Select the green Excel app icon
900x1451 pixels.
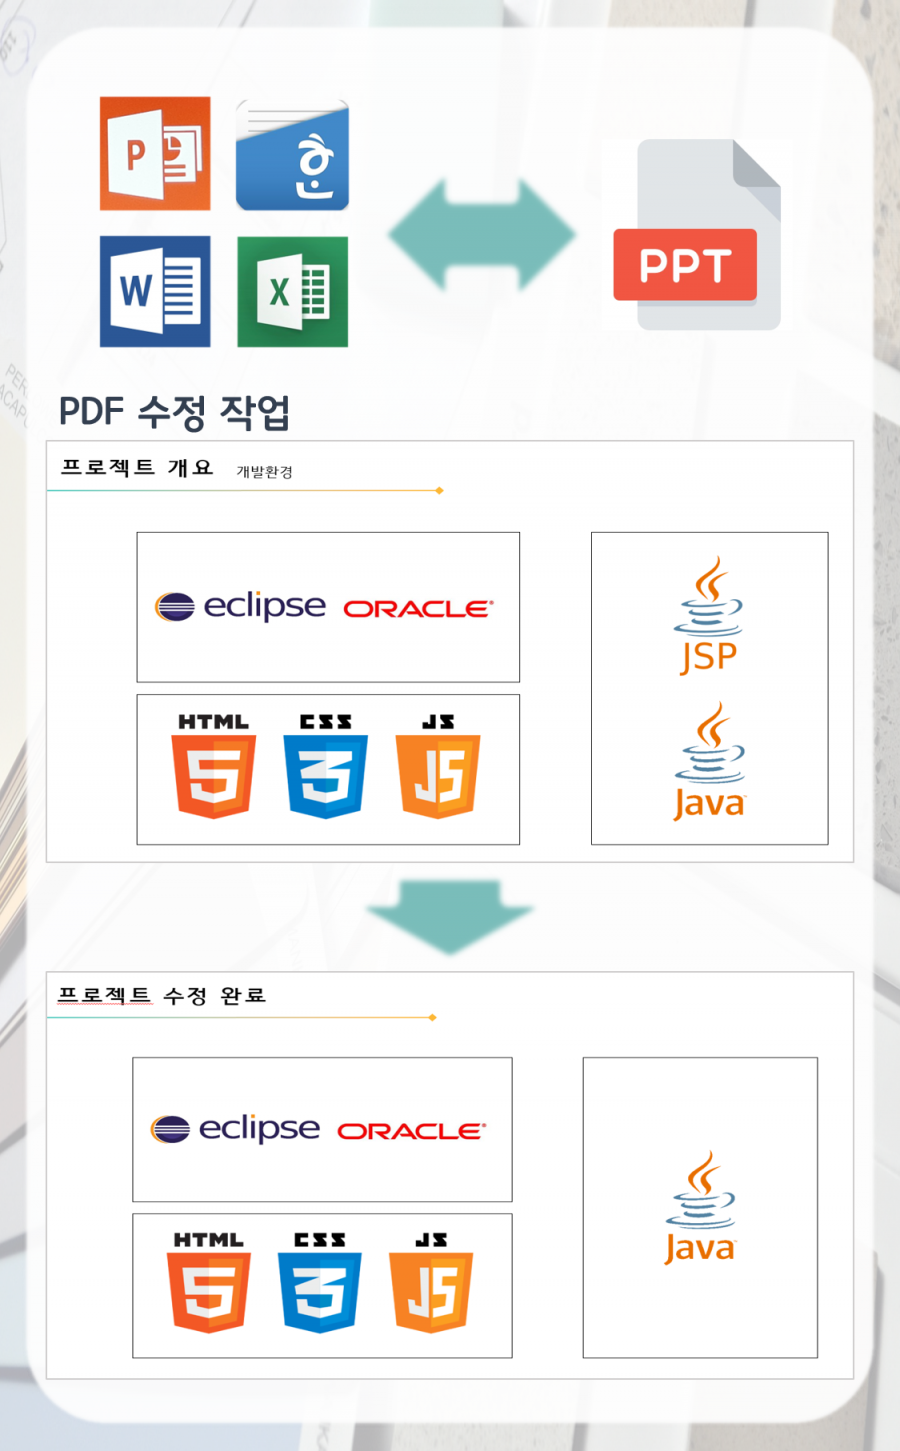(292, 291)
